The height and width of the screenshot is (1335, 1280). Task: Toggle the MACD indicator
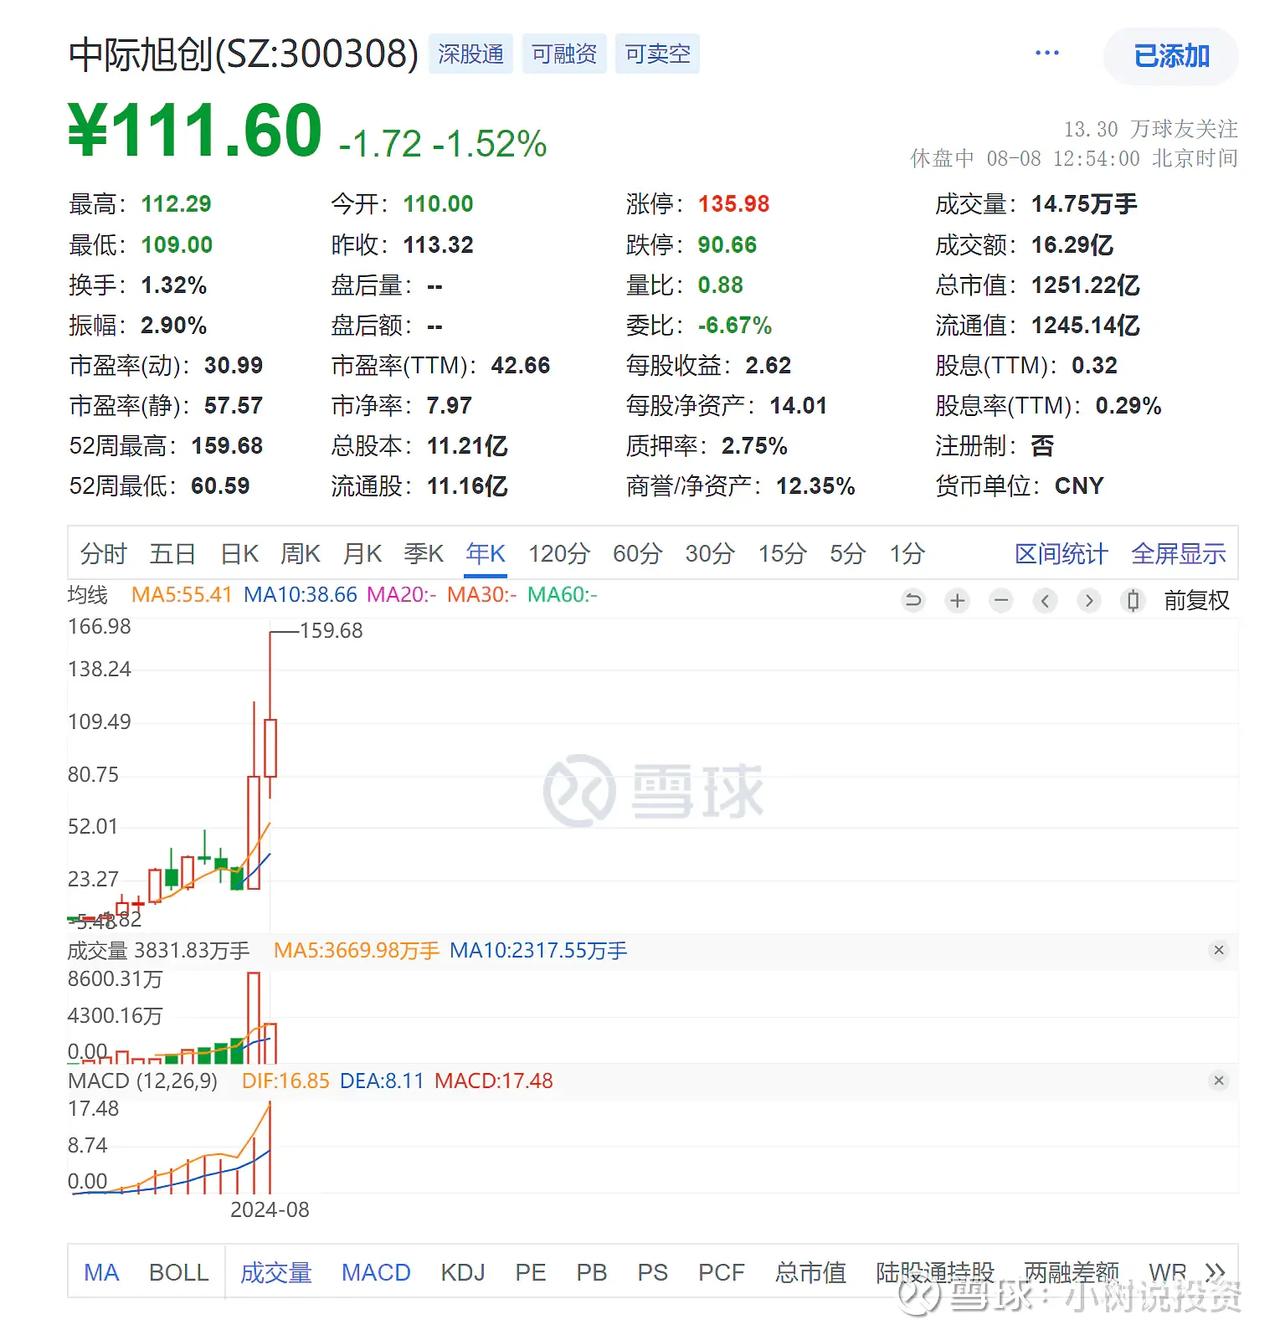[376, 1272]
